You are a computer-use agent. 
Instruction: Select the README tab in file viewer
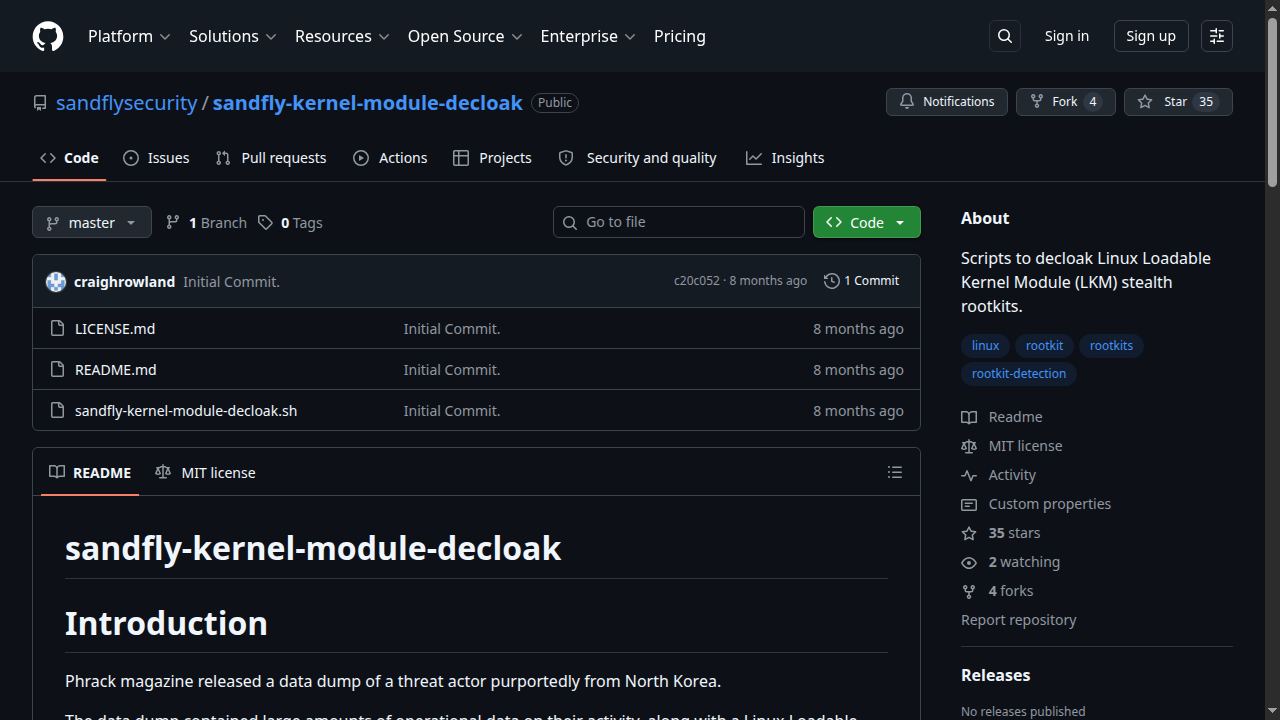pyautogui.click(x=90, y=472)
